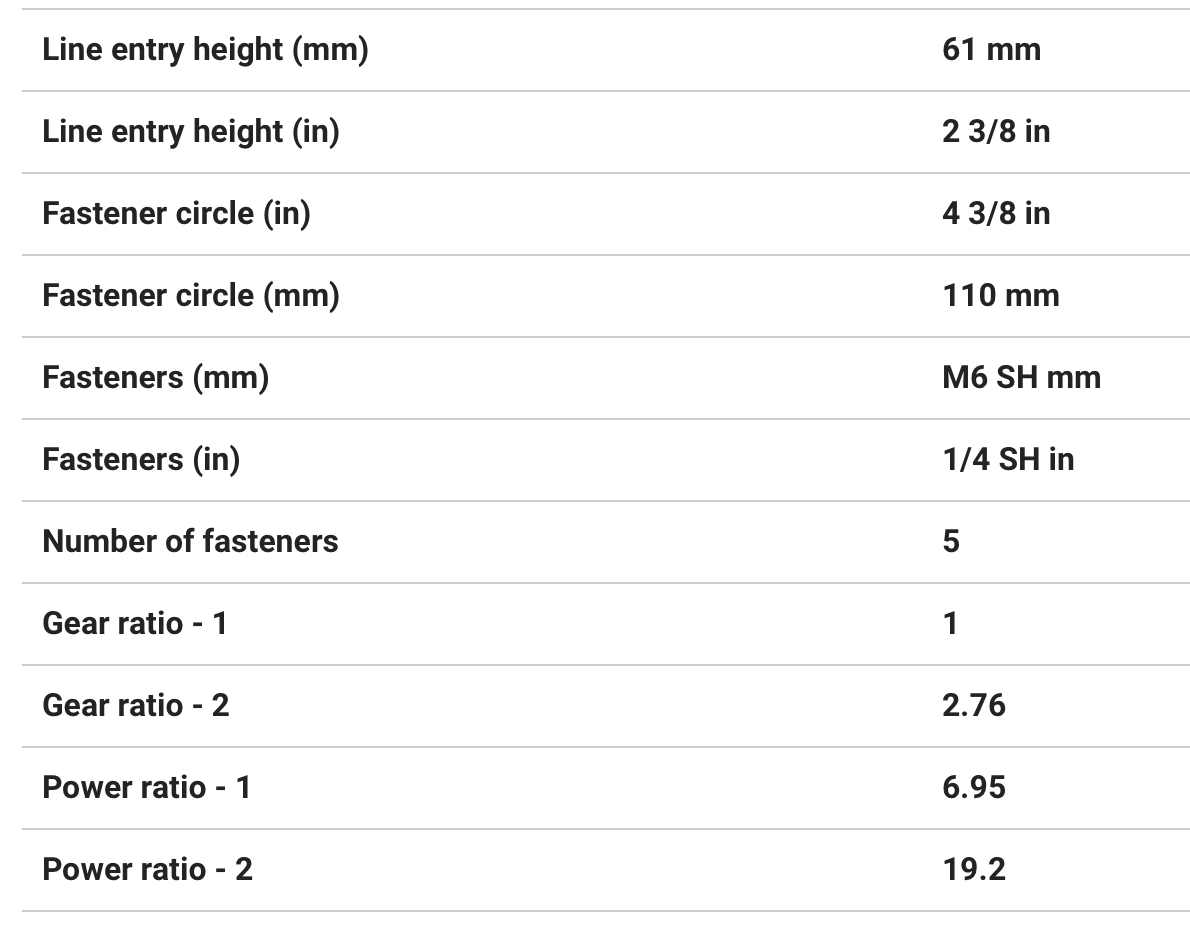
Task: Select the M6 SH mm value
Action: coord(1021,377)
